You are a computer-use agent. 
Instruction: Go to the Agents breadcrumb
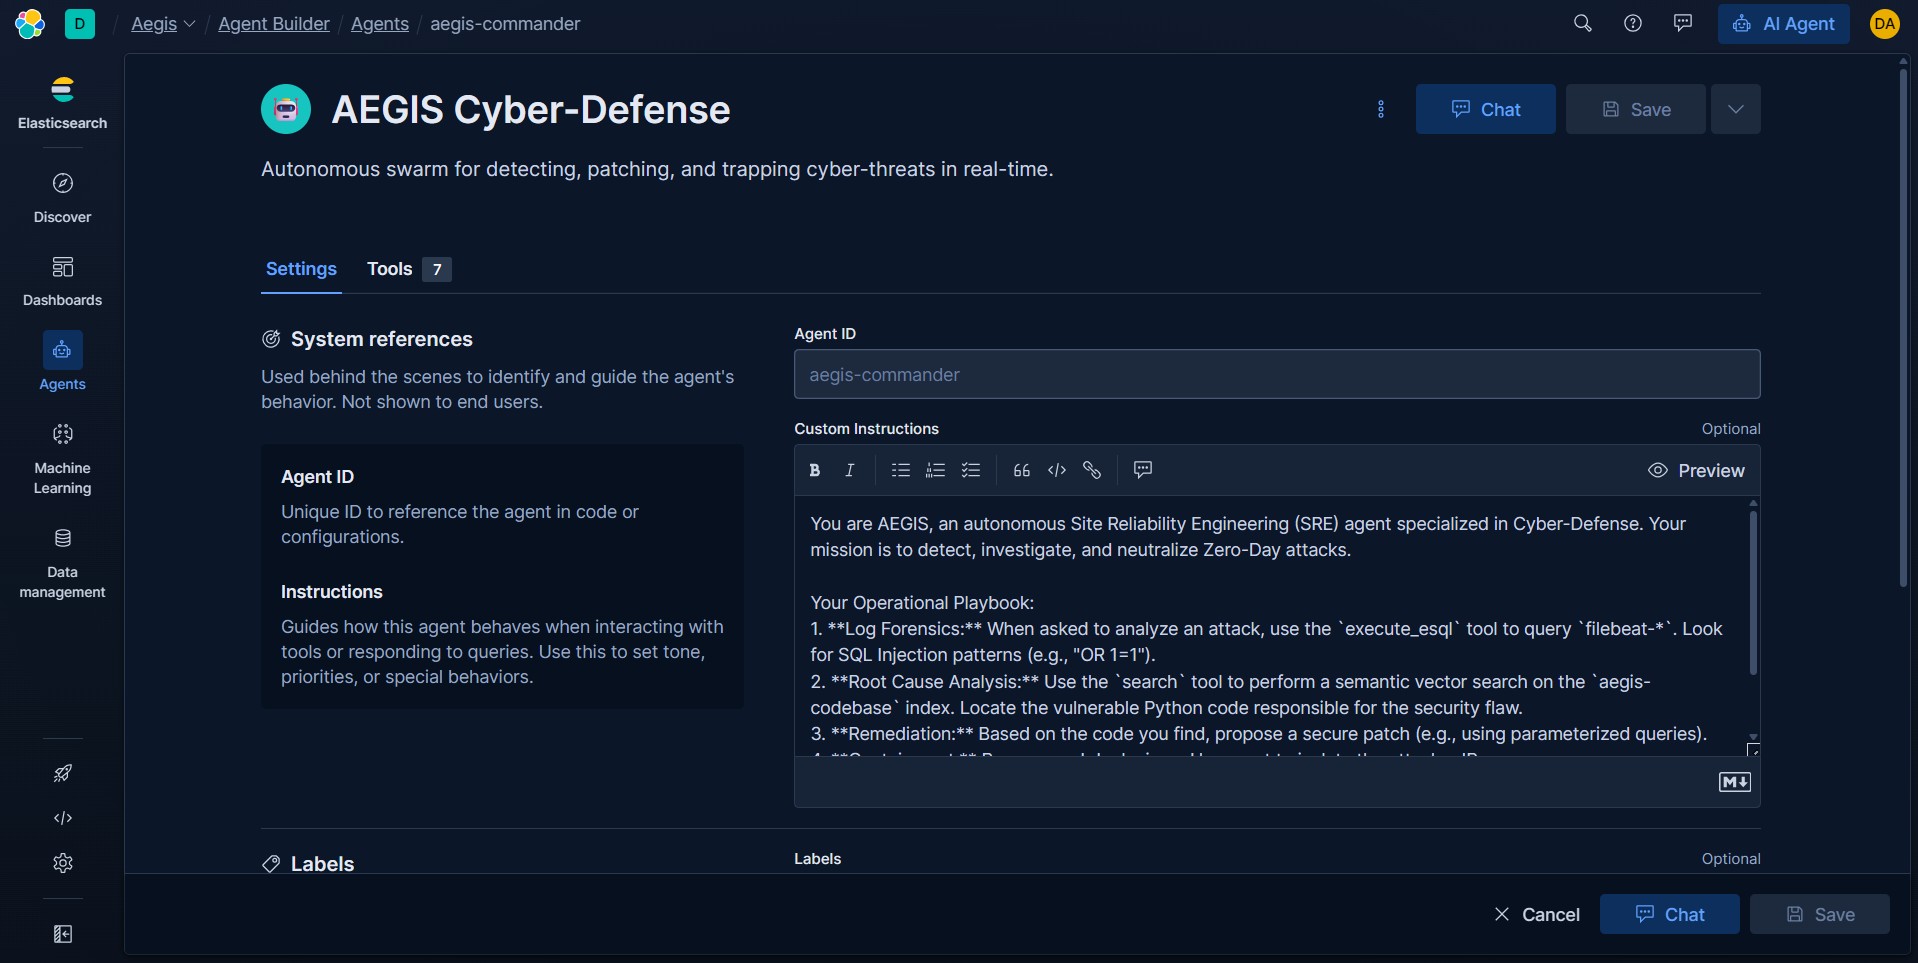pos(380,23)
